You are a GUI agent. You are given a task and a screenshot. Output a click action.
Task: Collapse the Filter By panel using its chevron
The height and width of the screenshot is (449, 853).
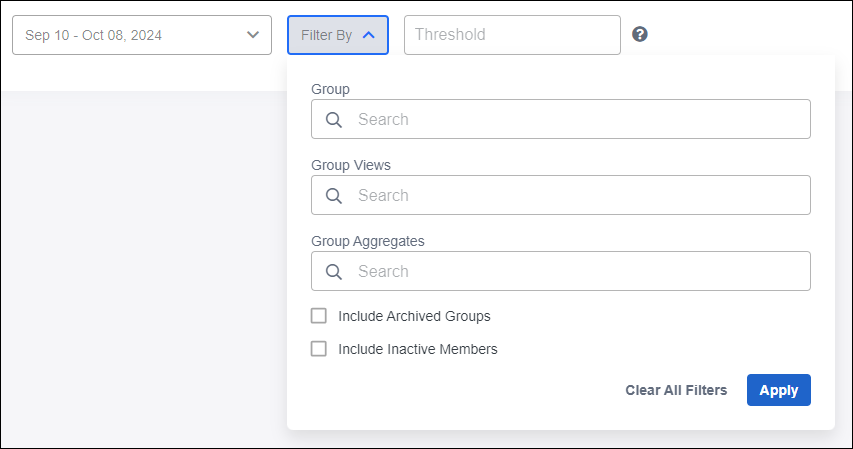coord(369,35)
